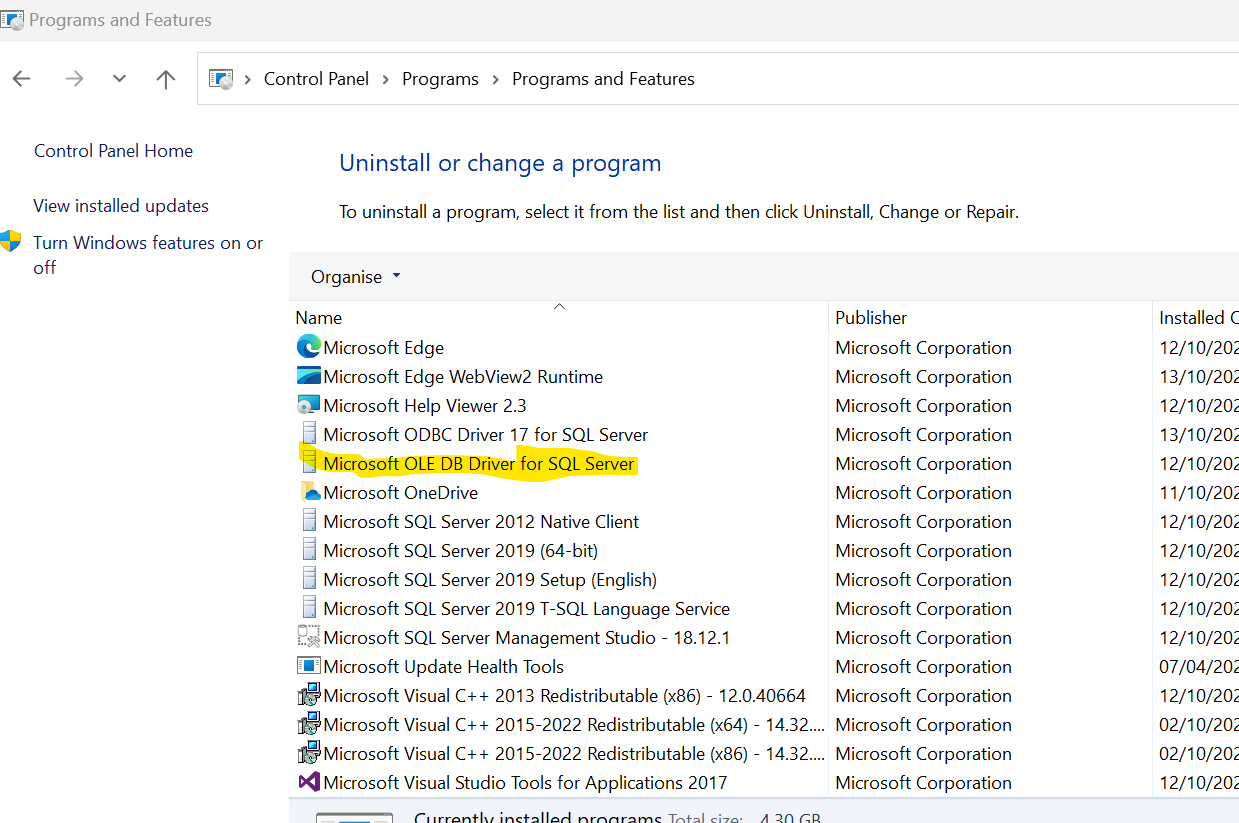This screenshot has width=1239, height=823.
Task: Click the Microsoft Update Health Tools icon
Action: [x=309, y=666]
